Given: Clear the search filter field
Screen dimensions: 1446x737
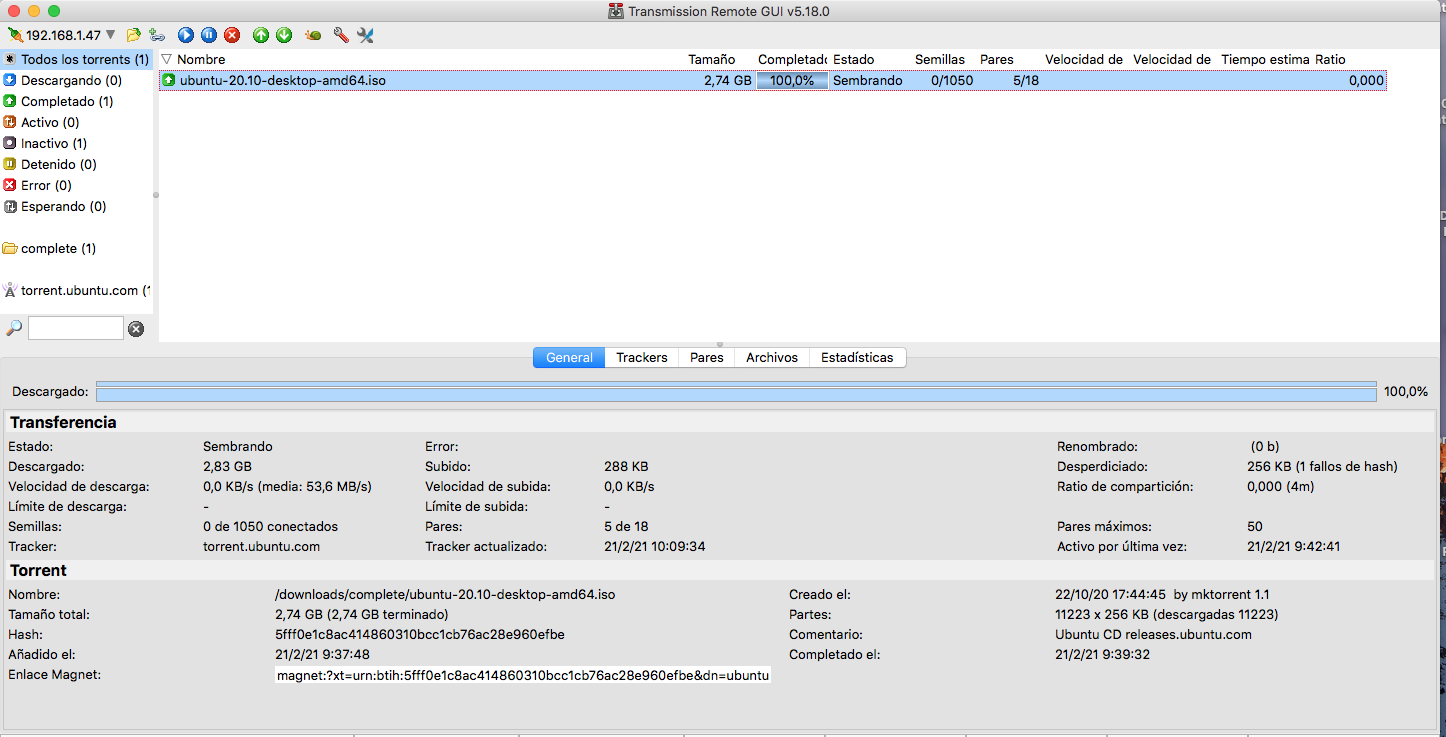Looking at the screenshot, I should tap(136, 328).
